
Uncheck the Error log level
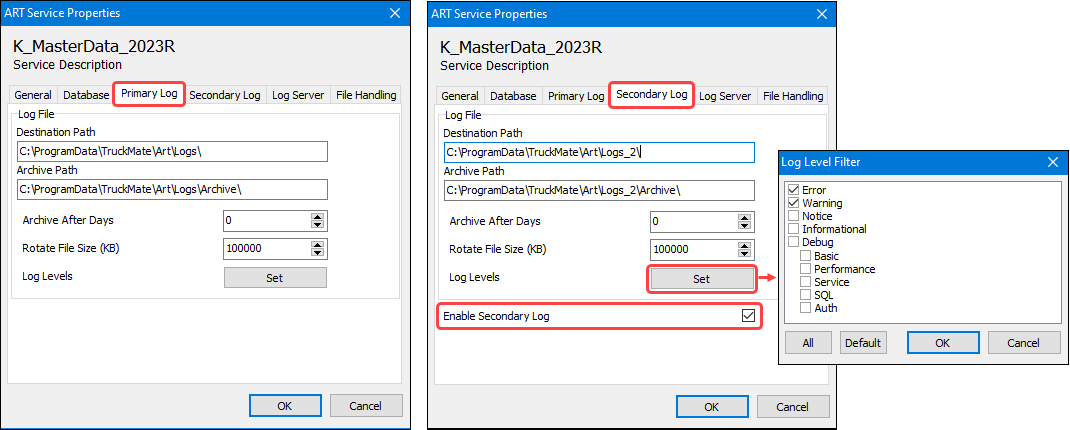point(794,190)
